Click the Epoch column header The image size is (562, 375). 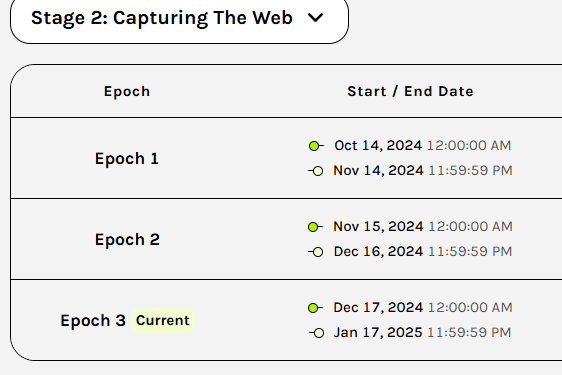click(x=127, y=91)
